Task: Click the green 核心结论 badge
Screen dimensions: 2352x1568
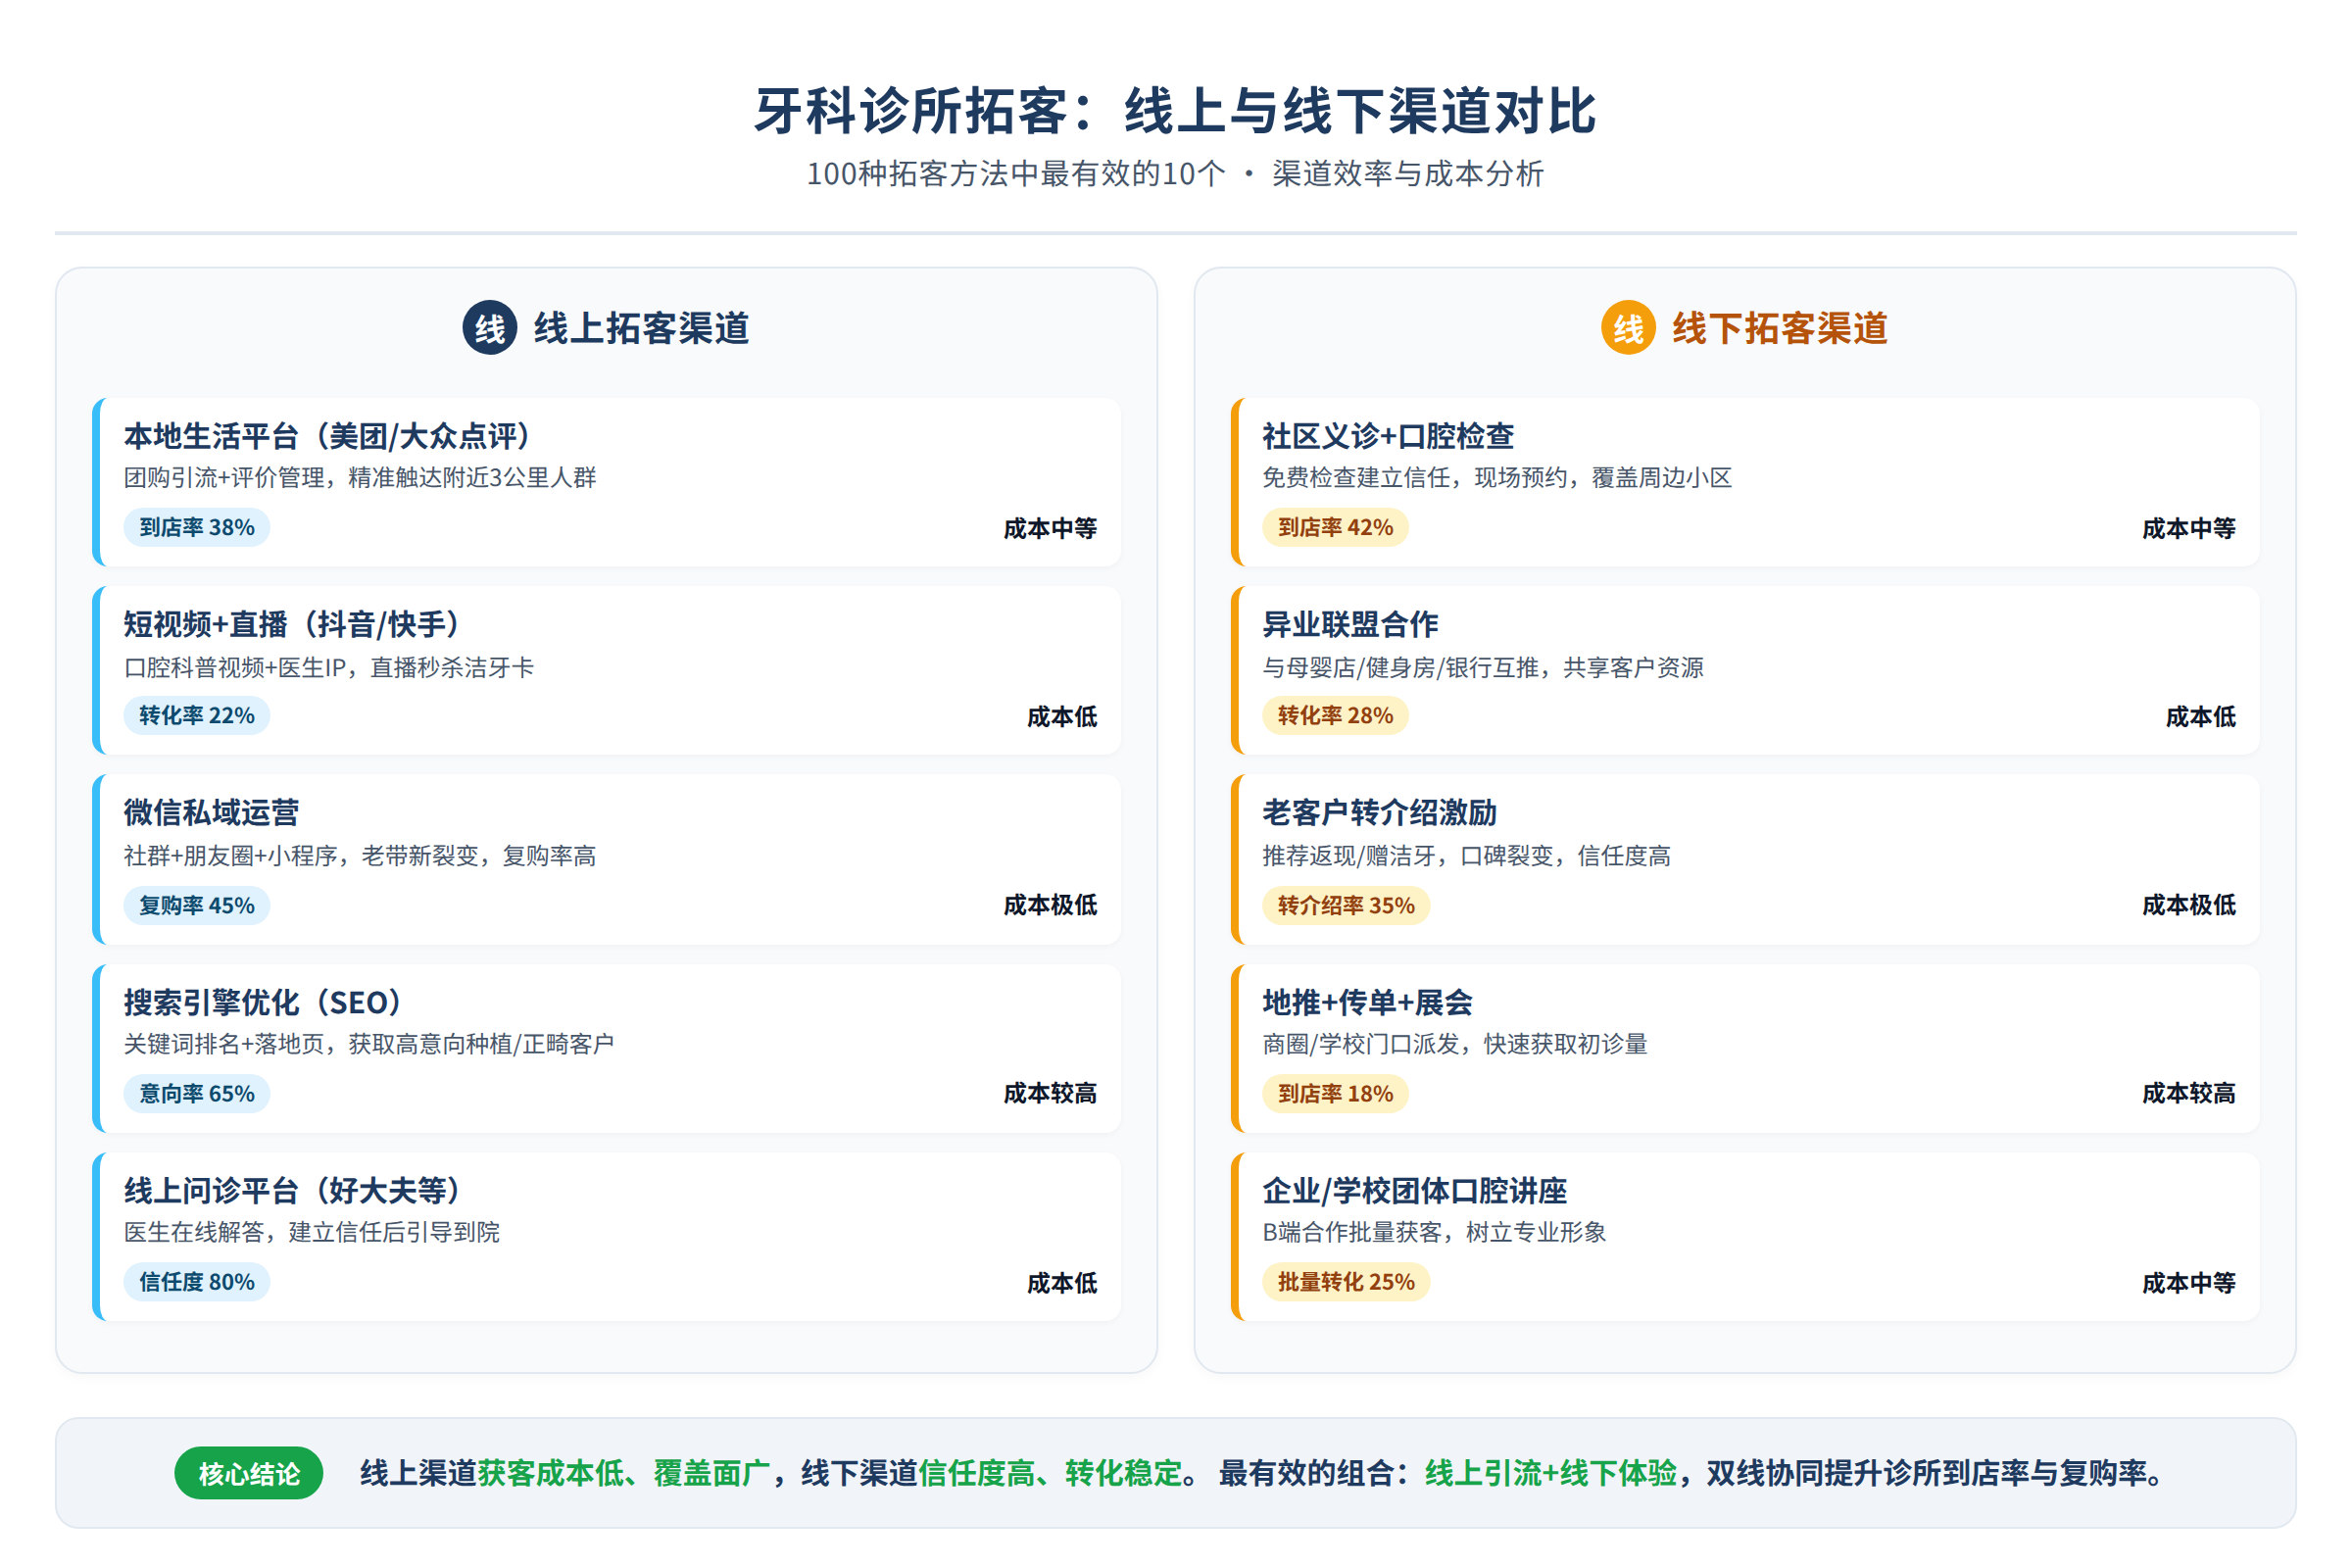Action: (x=249, y=1473)
